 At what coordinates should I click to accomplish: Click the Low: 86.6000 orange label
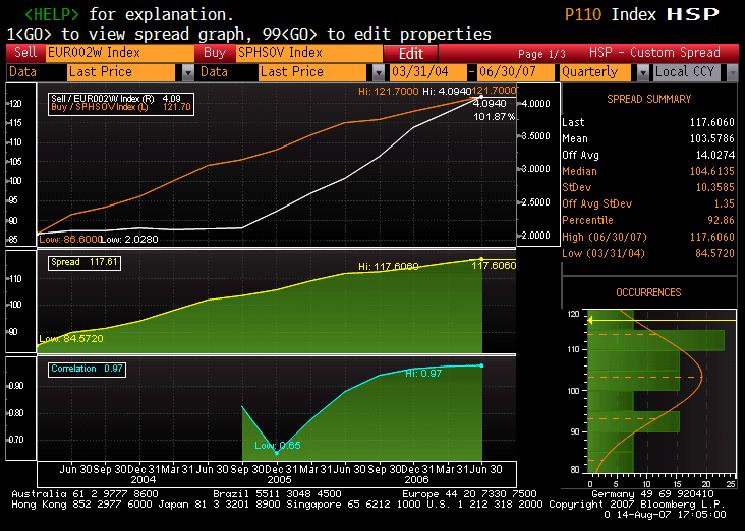(70, 240)
